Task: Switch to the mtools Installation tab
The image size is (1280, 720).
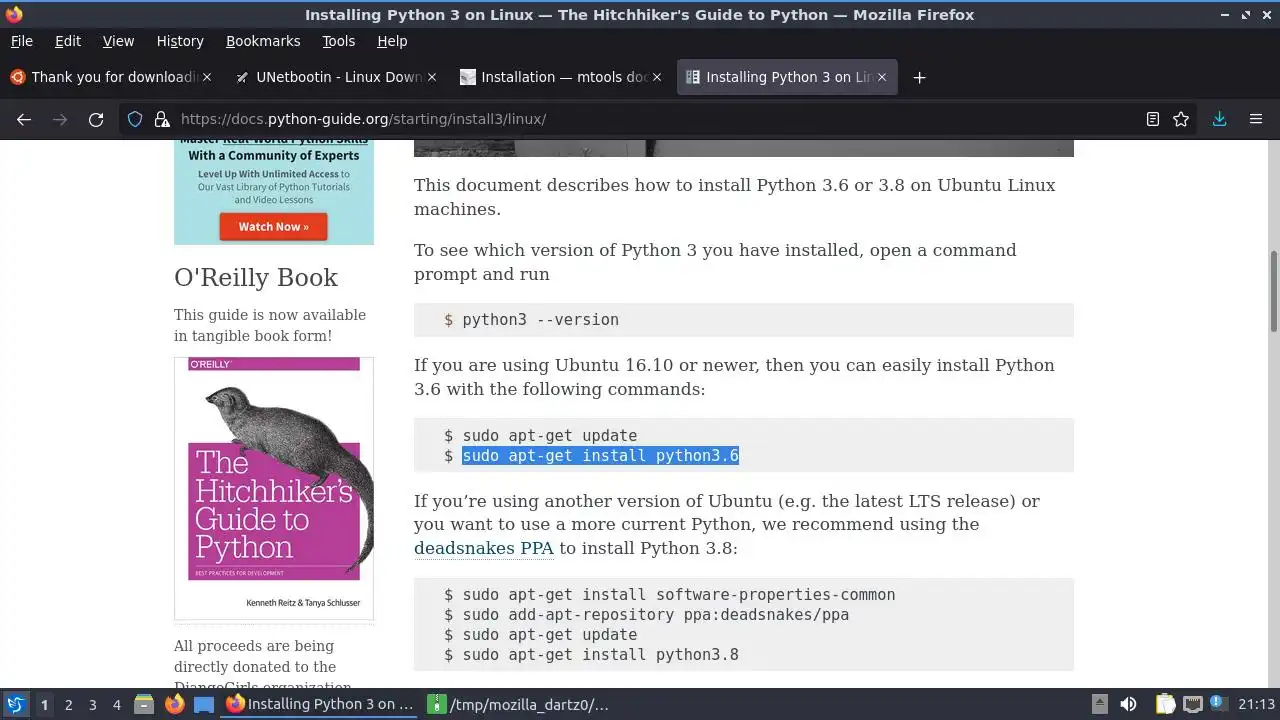Action: coord(560,77)
